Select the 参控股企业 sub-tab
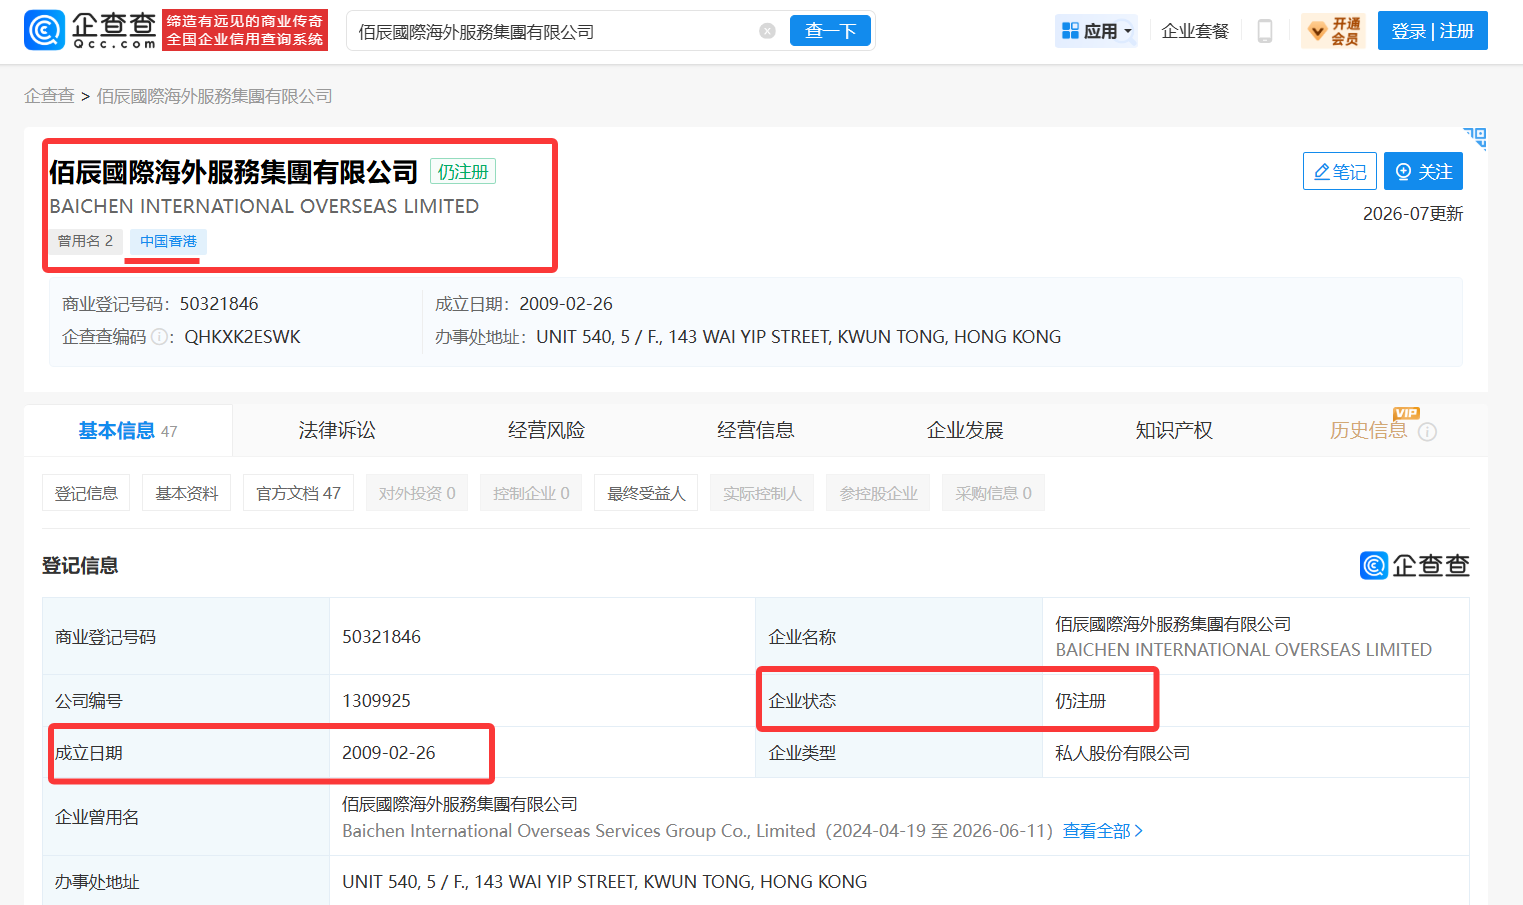This screenshot has width=1523, height=905. point(878,493)
